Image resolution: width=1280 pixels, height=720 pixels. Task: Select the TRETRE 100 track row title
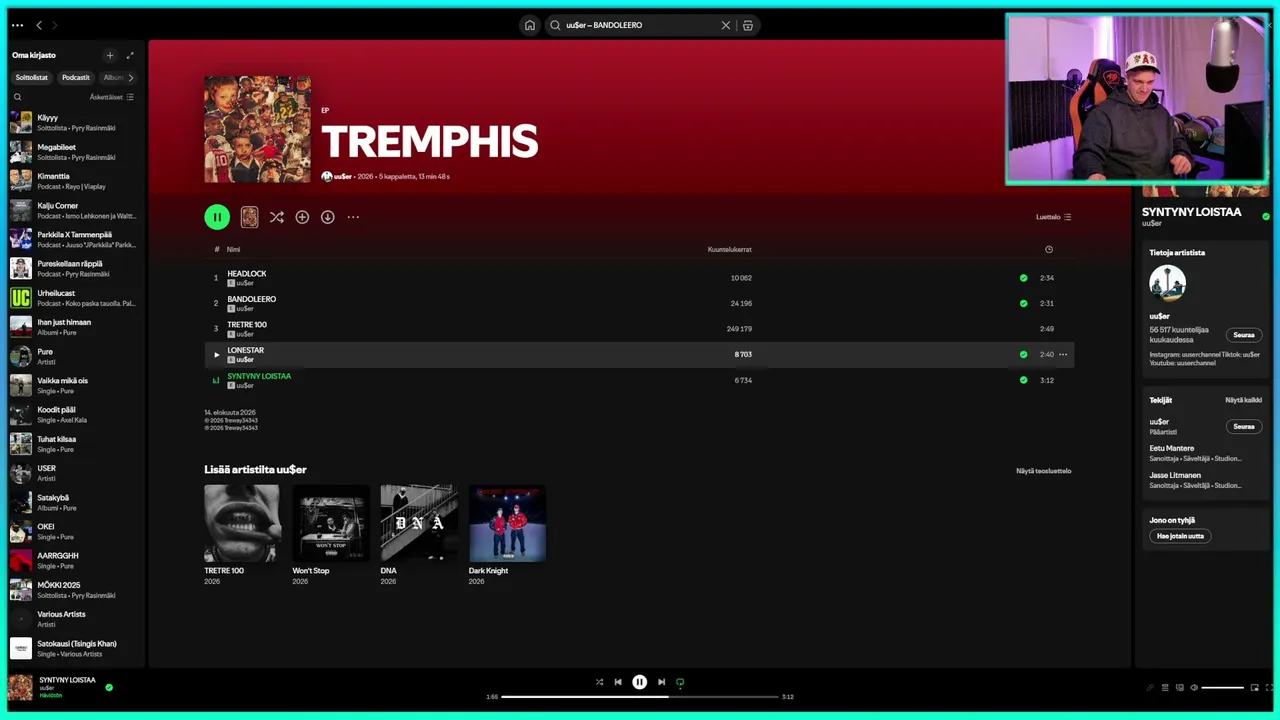247,324
